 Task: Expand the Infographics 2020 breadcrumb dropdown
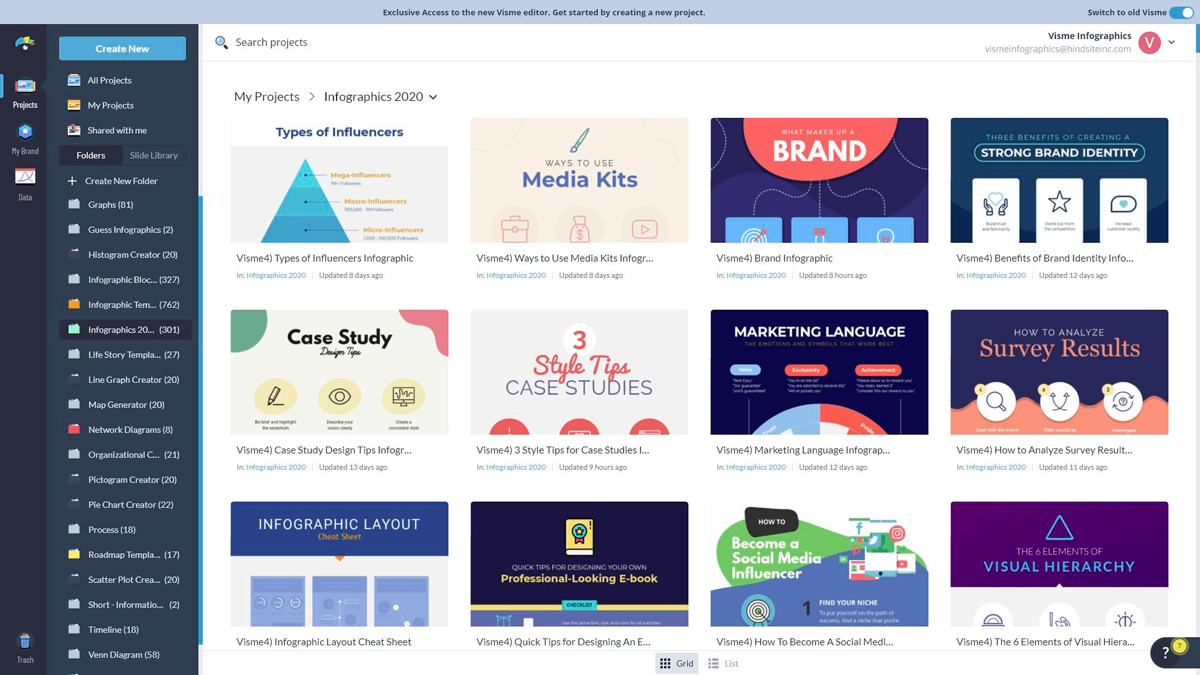[433, 97]
